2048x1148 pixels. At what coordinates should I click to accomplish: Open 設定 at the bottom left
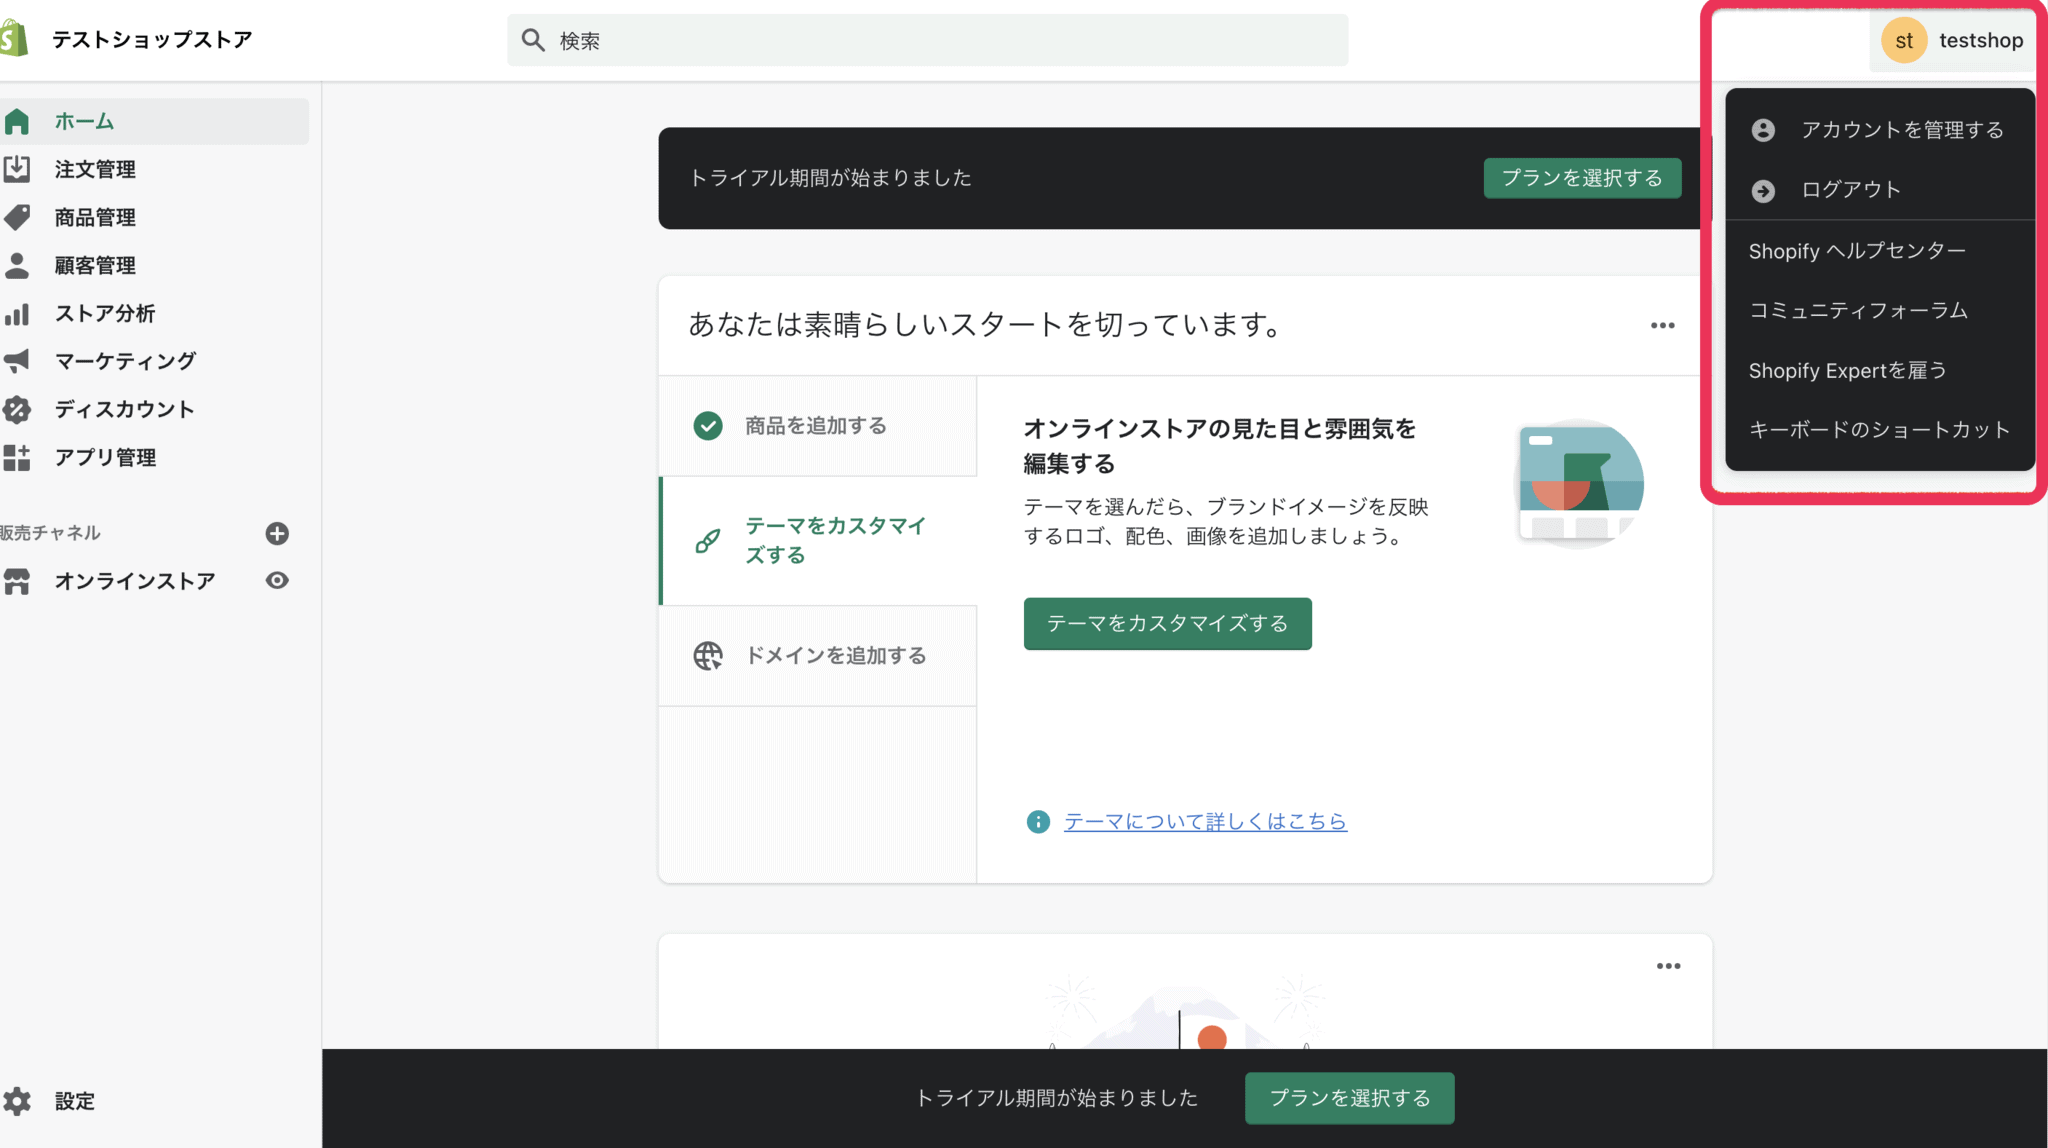click(73, 1101)
